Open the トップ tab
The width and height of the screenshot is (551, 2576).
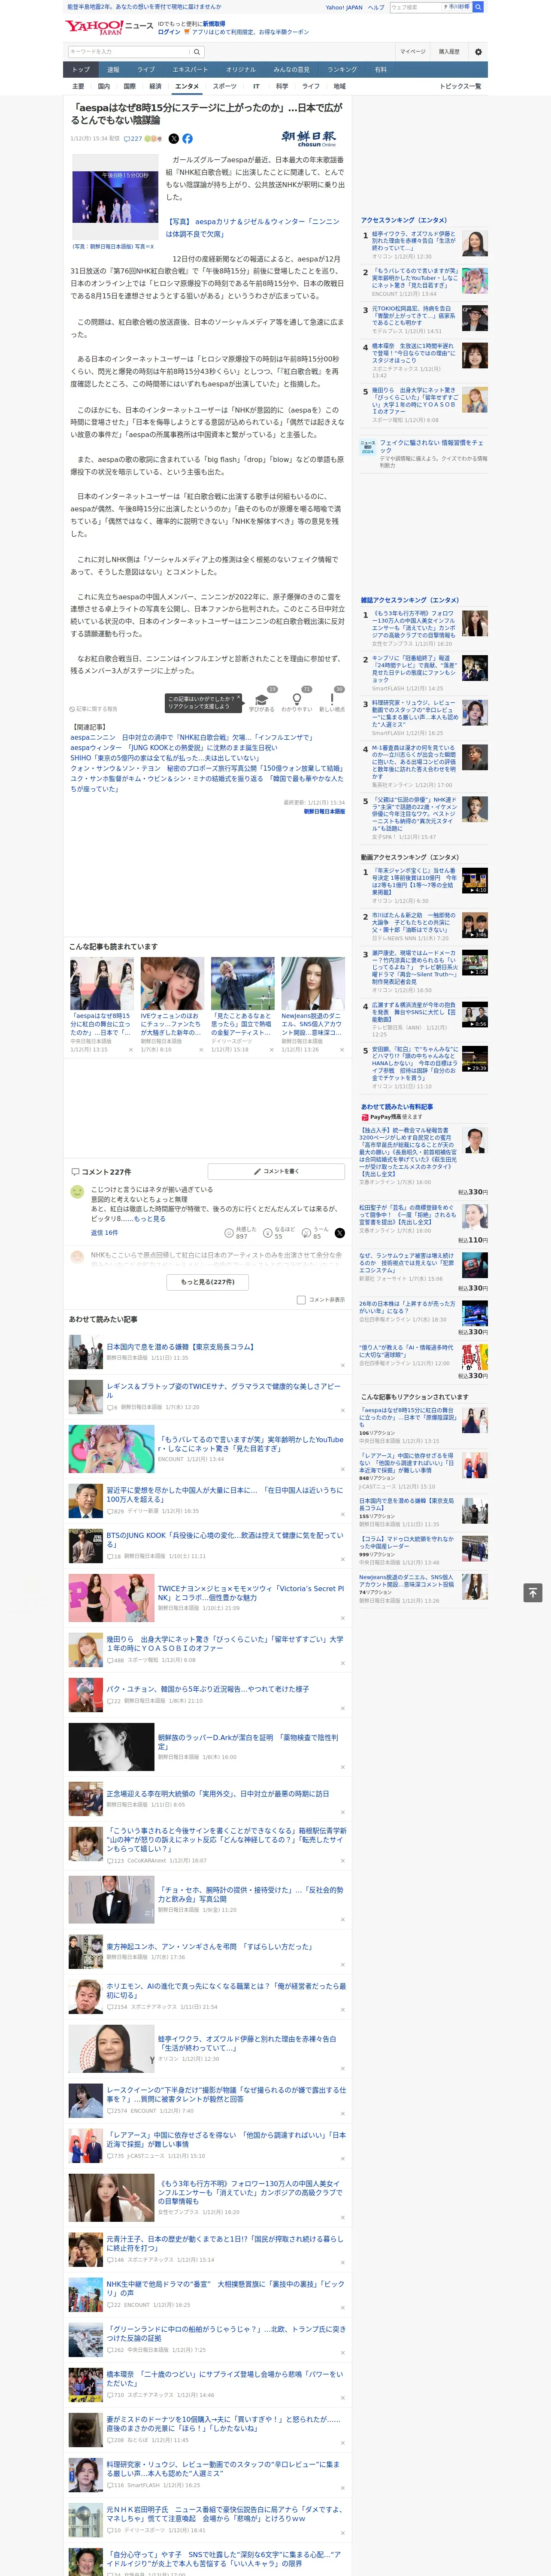81,69
